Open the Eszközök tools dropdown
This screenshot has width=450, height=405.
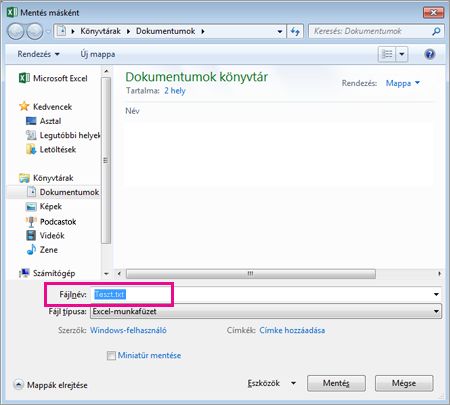tap(272, 383)
